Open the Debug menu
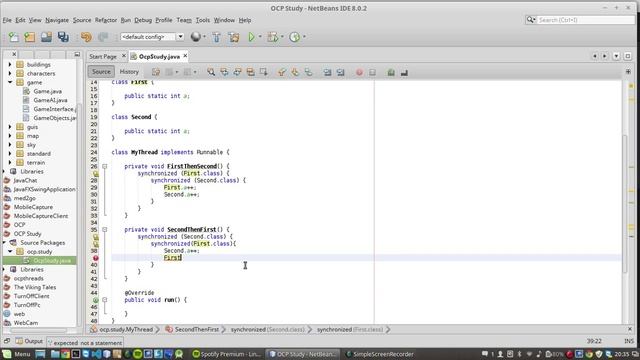The width and height of the screenshot is (640, 360). point(143,20)
